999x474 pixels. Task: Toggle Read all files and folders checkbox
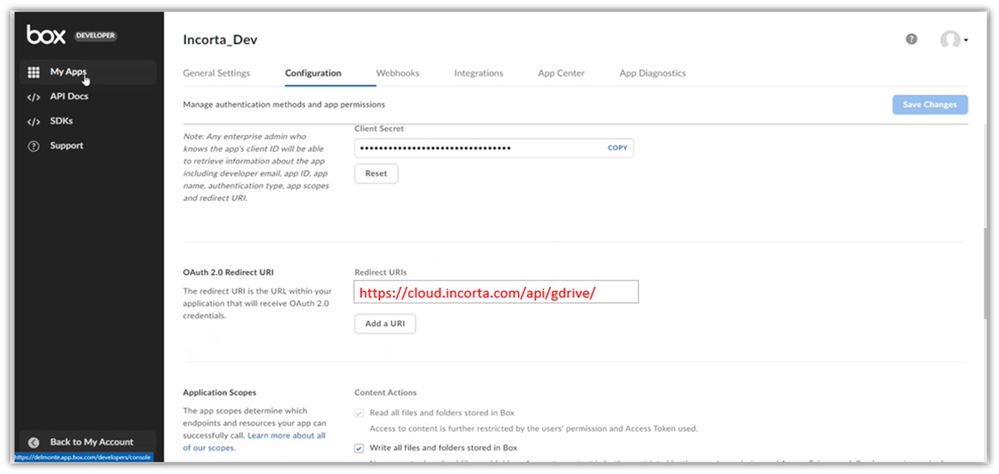pos(359,413)
